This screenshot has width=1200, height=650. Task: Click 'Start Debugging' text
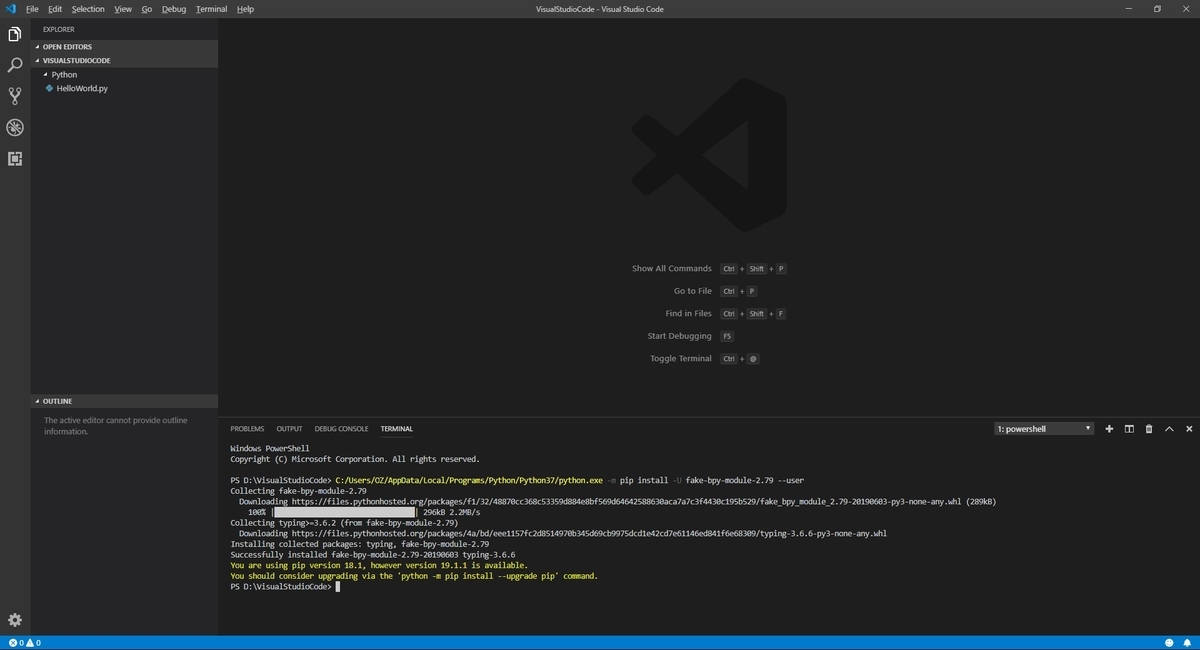[680, 336]
